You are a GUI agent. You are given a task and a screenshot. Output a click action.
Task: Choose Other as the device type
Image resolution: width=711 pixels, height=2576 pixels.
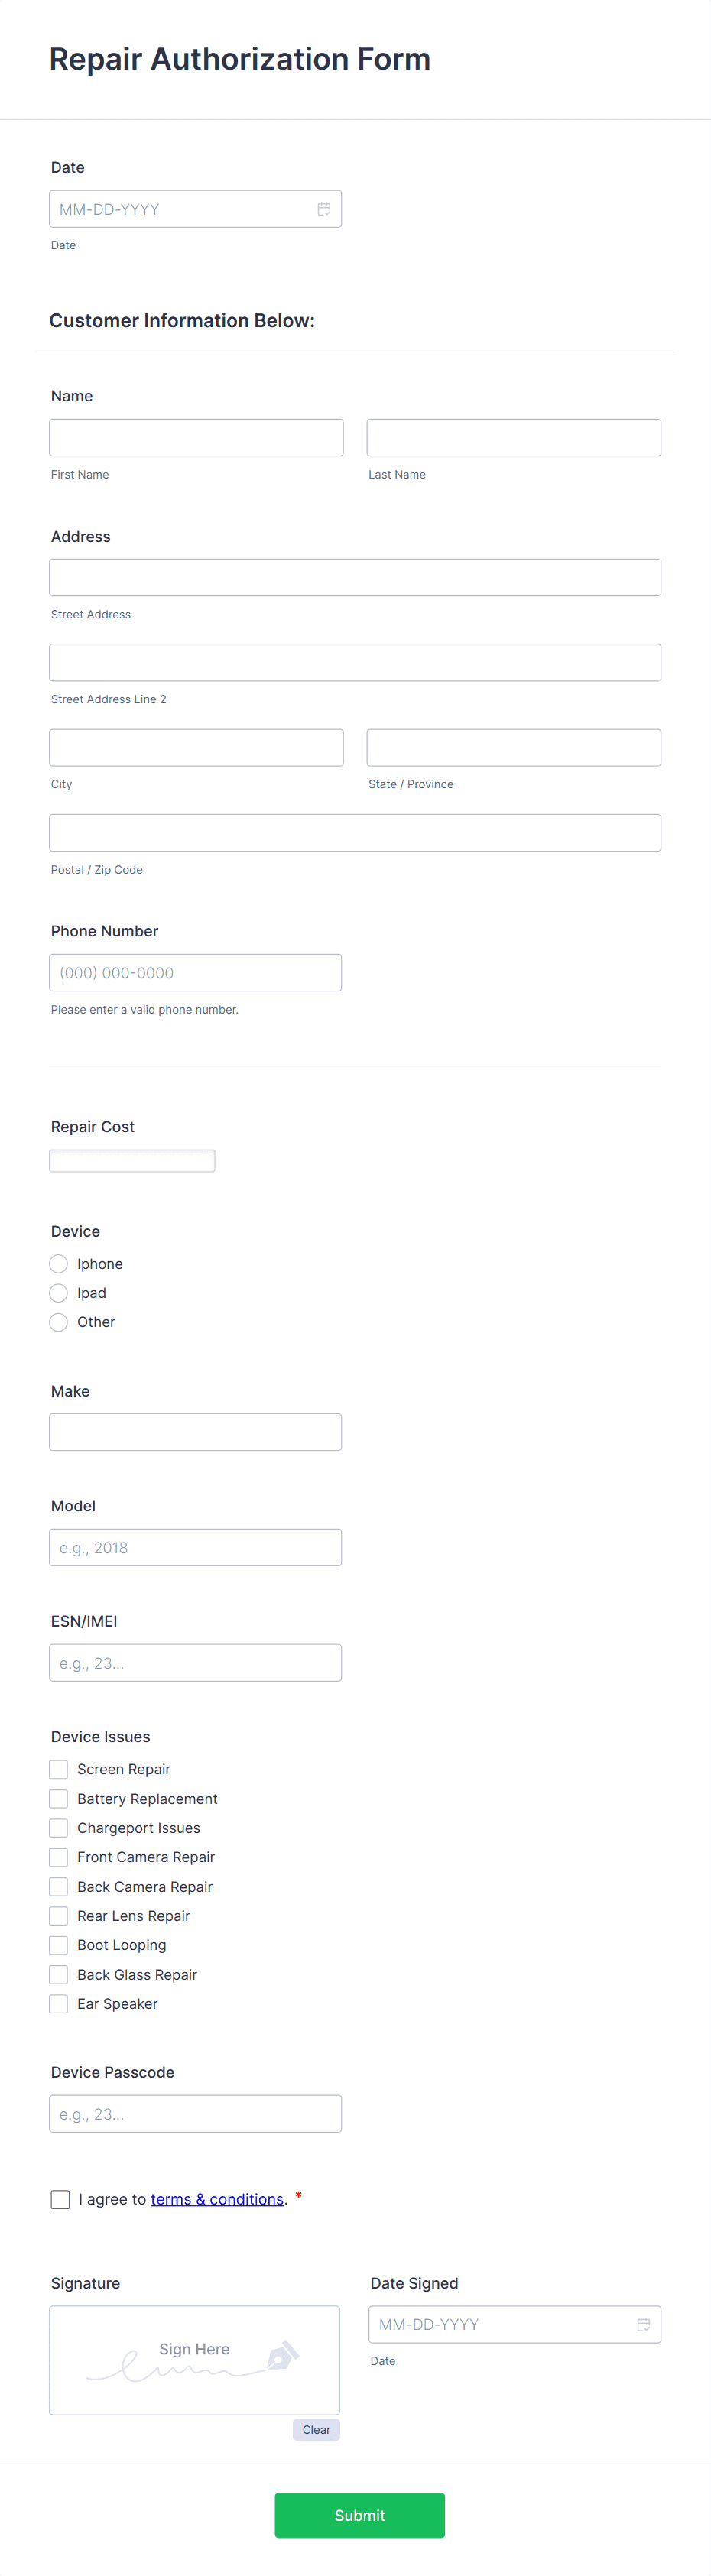pos(58,1321)
